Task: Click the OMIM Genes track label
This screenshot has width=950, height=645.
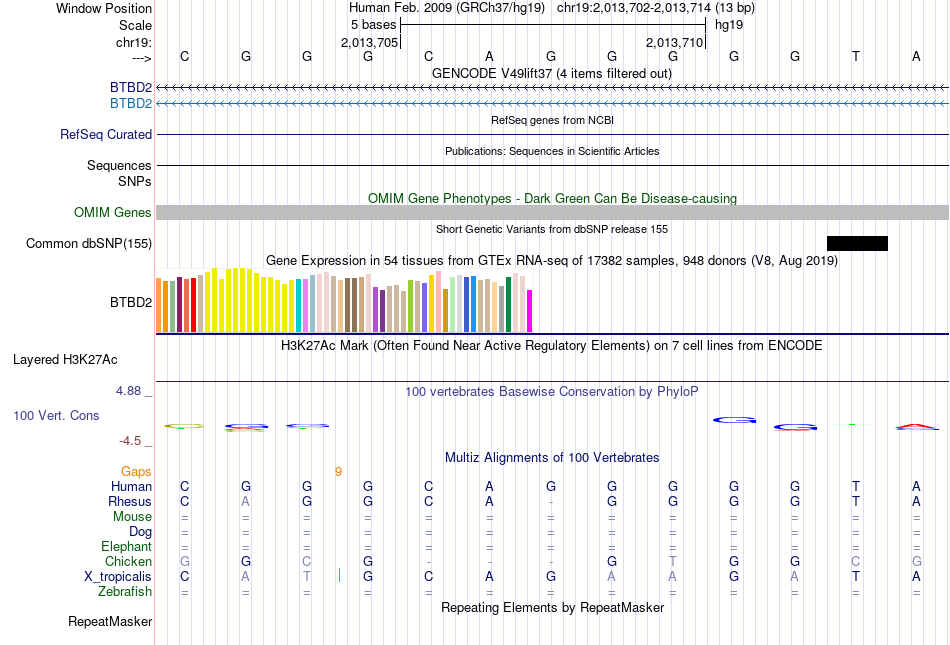Action: pos(113,213)
